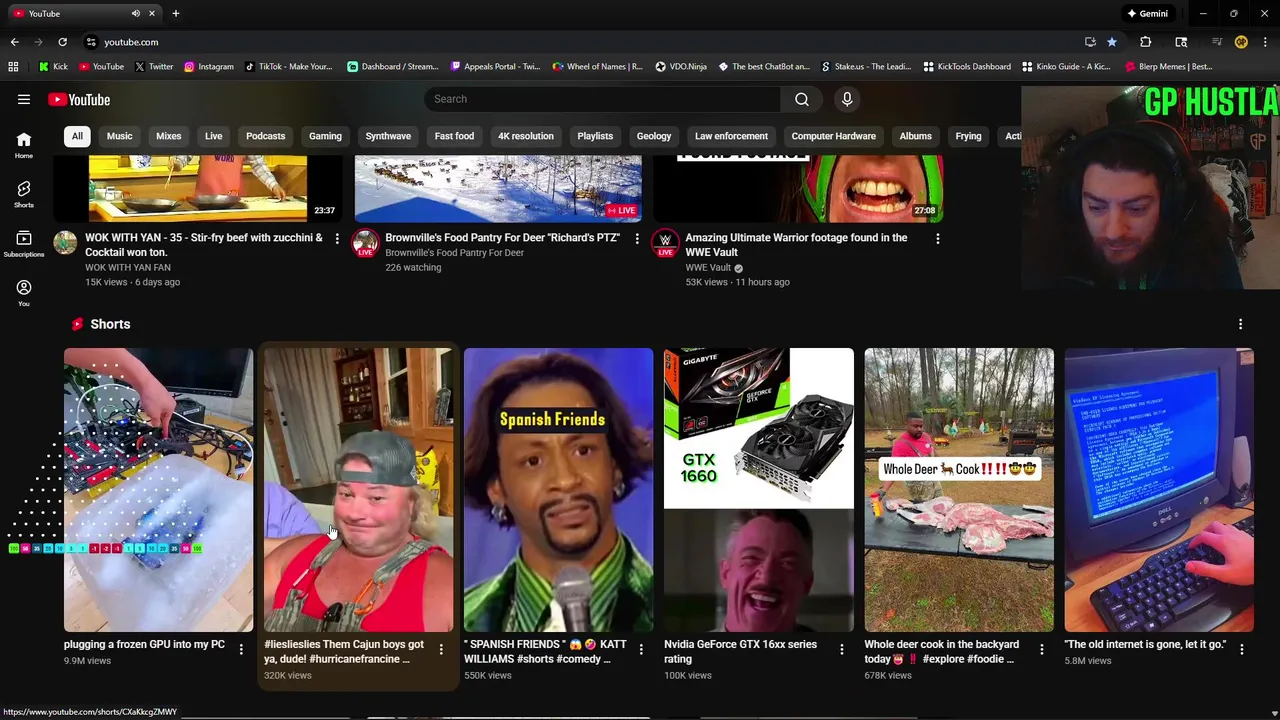Open options for frozen GPU short
The width and height of the screenshot is (1280, 720).
[x=241, y=649]
